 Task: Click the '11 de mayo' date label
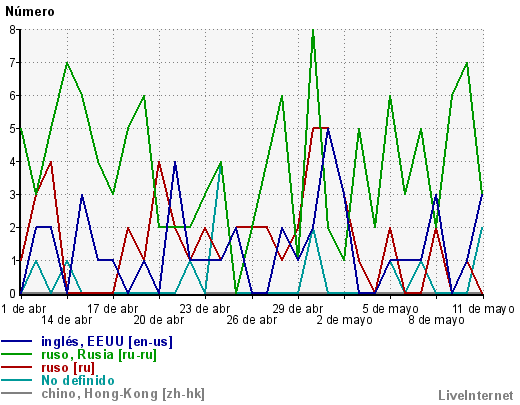point(483,309)
